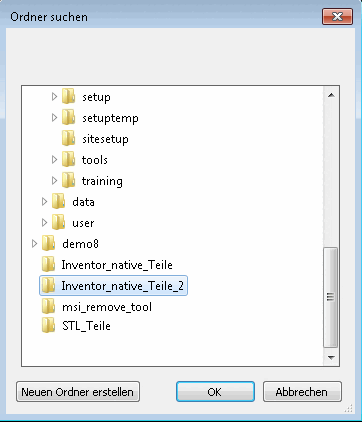
Task: Click the scrollbar up arrow
Action: [x=331, y=95]
